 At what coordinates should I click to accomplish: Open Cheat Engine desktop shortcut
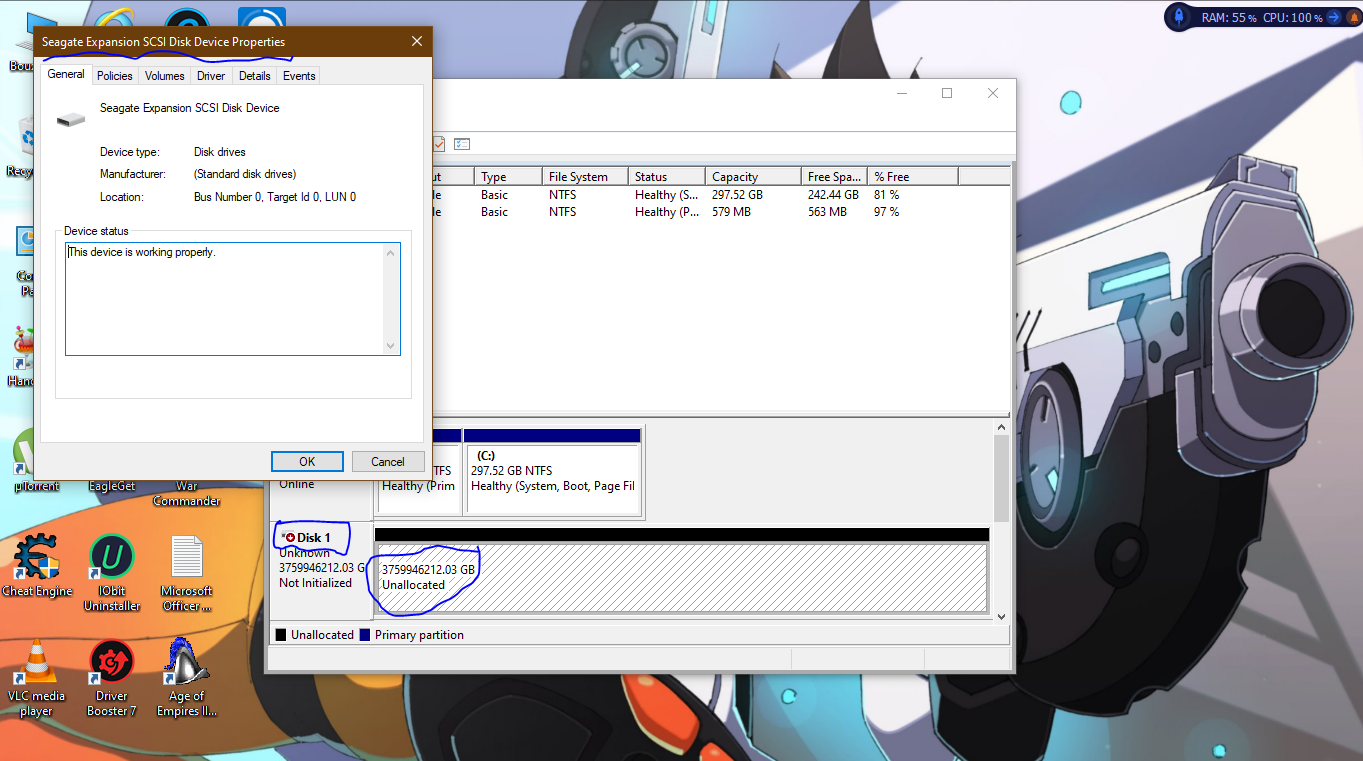(x=37, y=565)
